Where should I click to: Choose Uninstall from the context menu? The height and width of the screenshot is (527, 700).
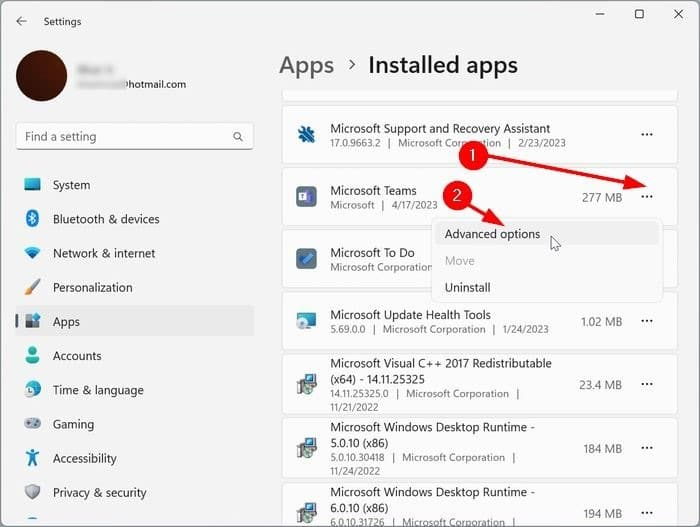pos(547,287)
